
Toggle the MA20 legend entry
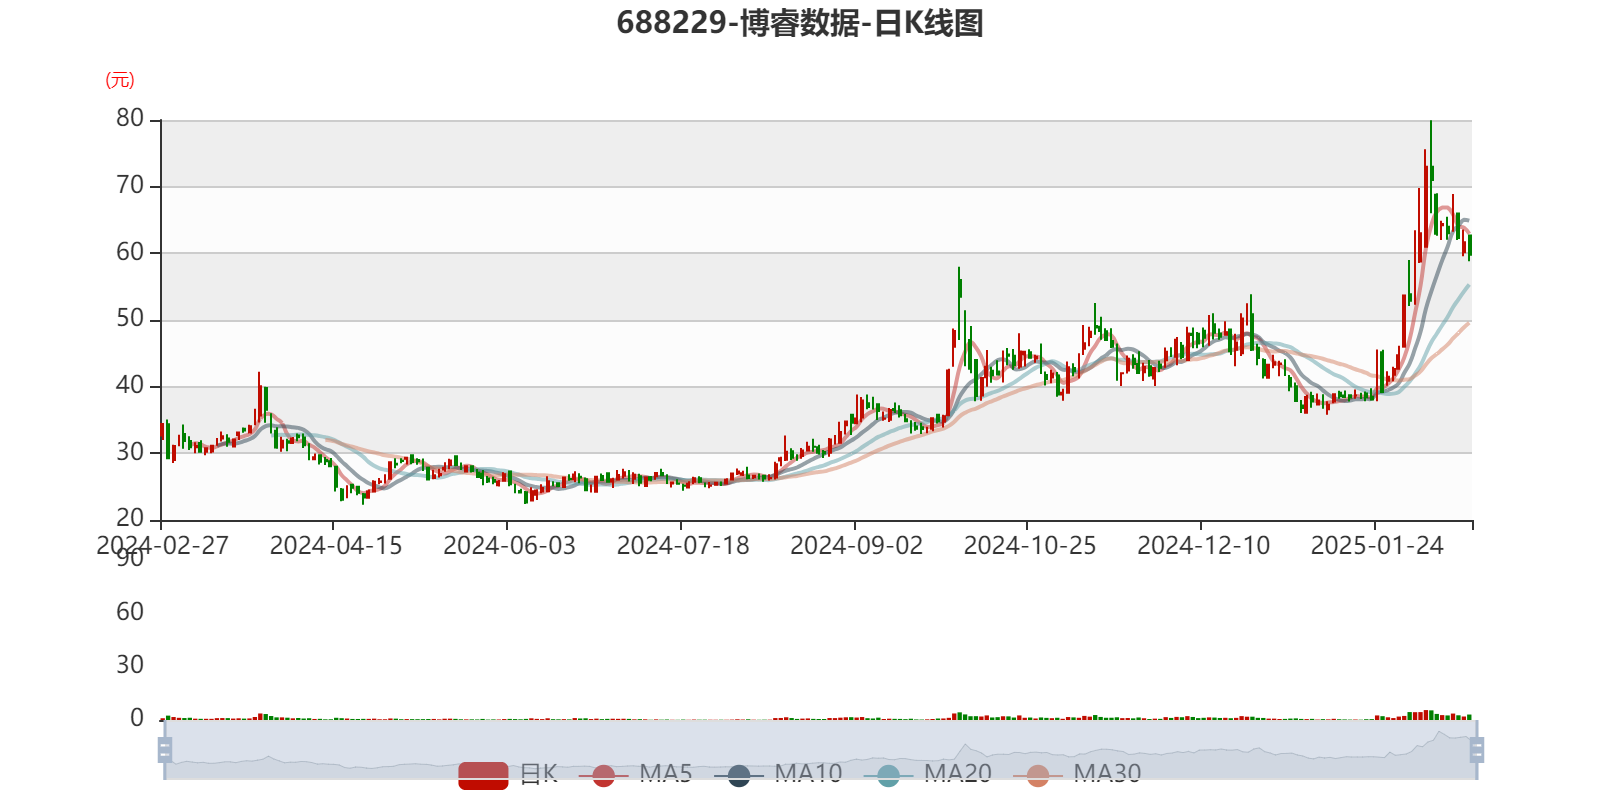[928, 774]
